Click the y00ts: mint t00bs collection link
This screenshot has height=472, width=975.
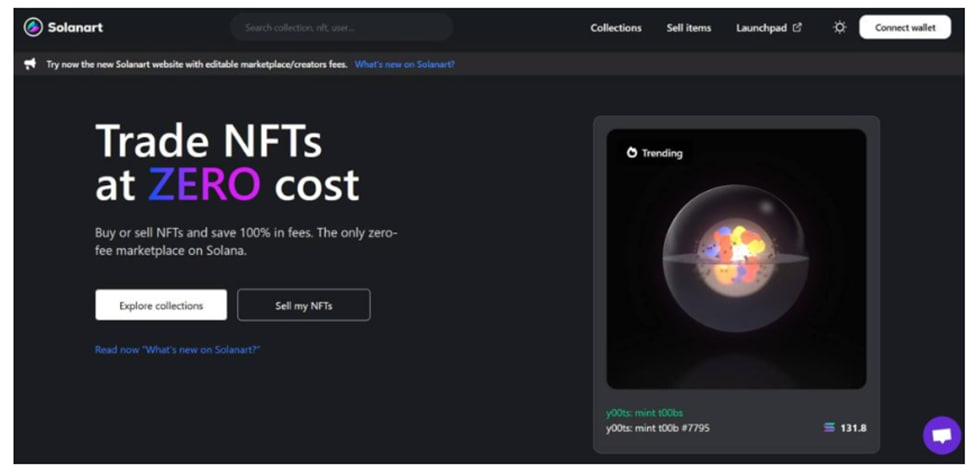click(644, 413)
